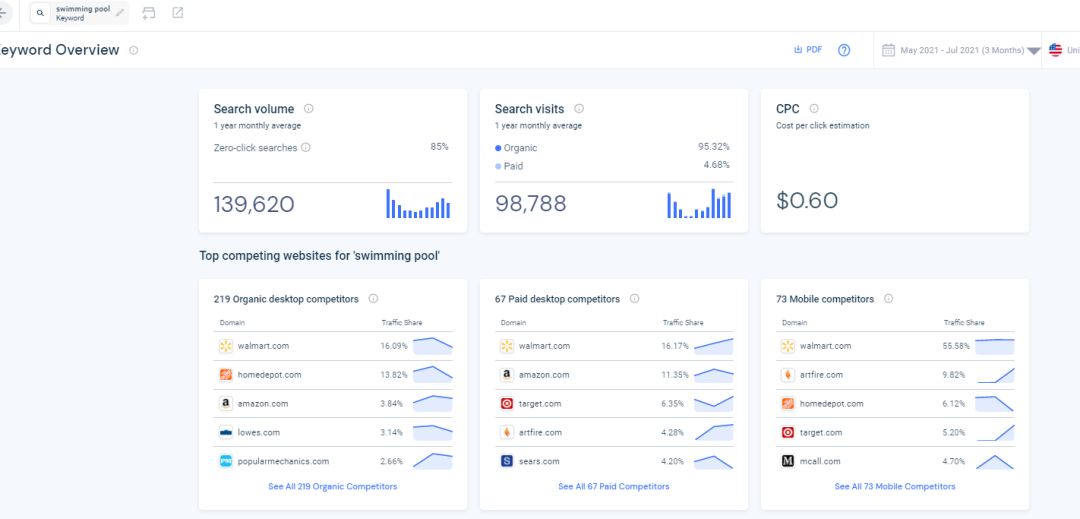Click the Search volume bar chart
The image size is (1080, 519).
(x=418, y=204)
